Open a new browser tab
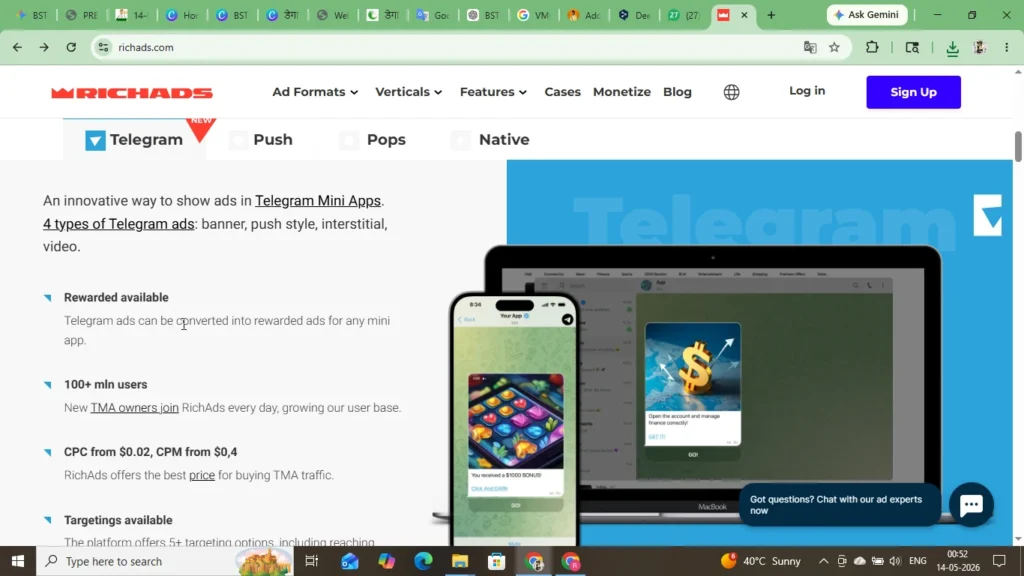The image size is (1024, 576). point(771,15)
